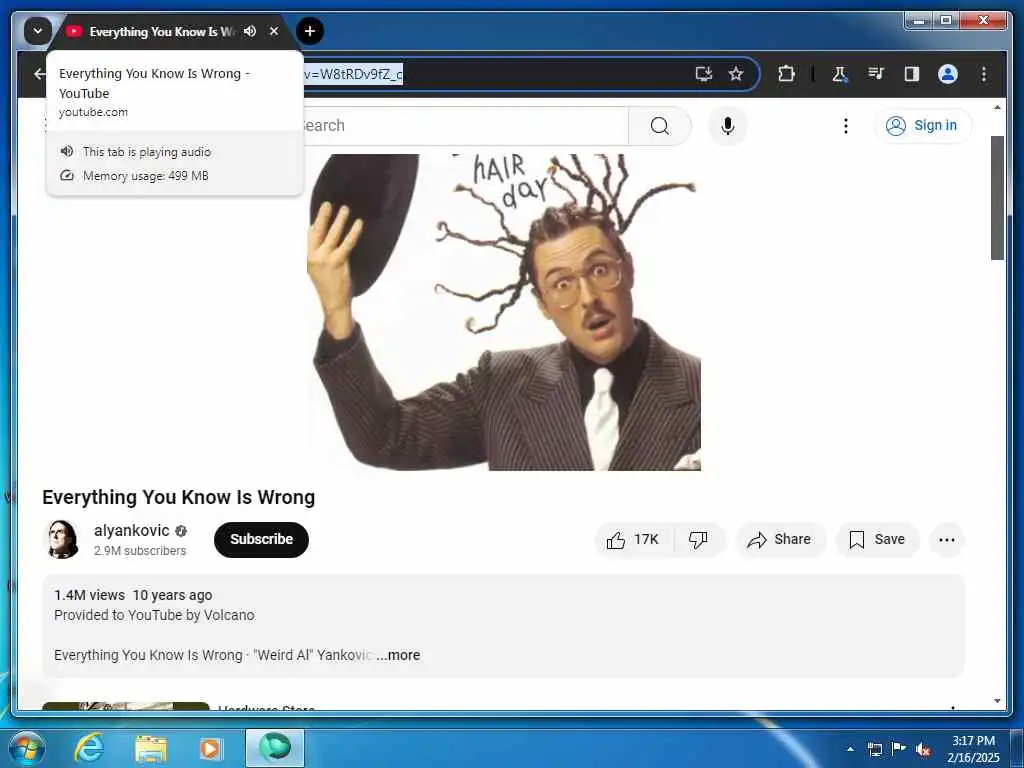Open the muted volume tray icon
Image resolution: width=1024 pixels, height=768 pixels.
click(x=923, y=749)
